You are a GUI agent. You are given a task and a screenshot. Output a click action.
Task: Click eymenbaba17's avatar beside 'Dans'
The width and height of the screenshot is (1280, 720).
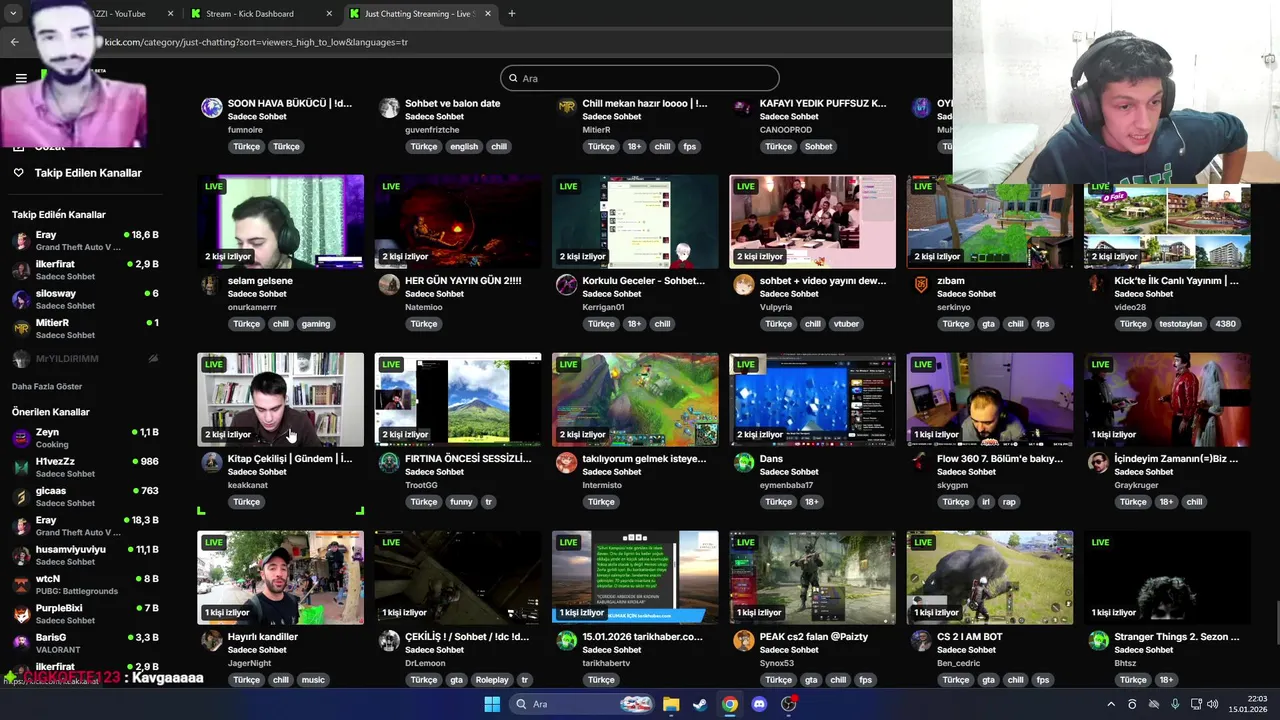744,462
